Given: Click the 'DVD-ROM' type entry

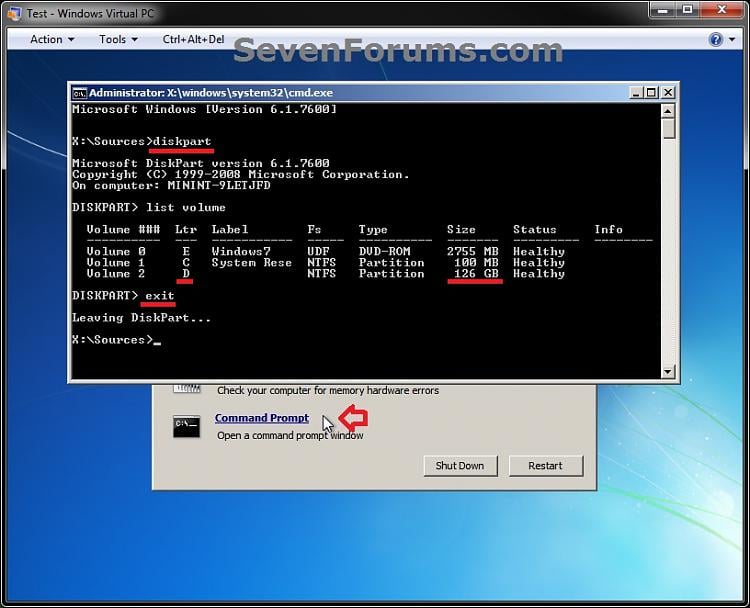Looking at the screenshot, I should click(x=385, y=251).
